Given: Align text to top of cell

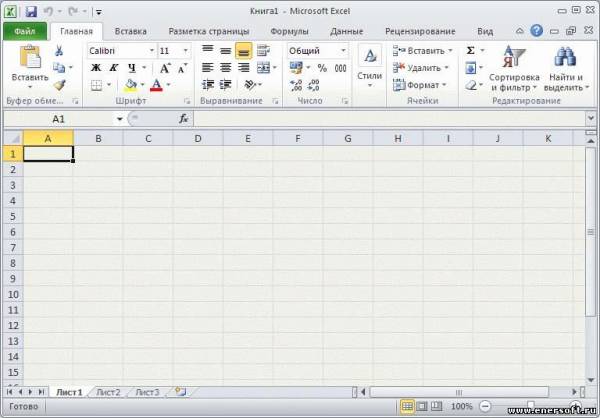Looking at the screenshot, I should (x=207, y=50).
